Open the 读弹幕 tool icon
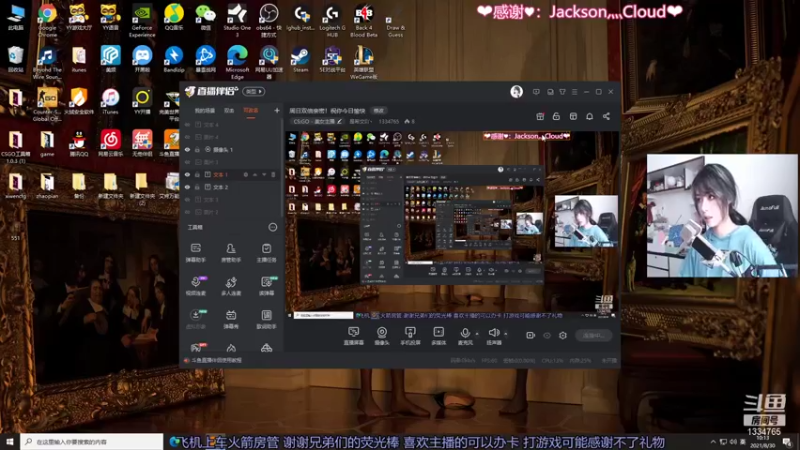Image resolution: width=800 pixels, height=450 pixels. (x=266, y=282)
